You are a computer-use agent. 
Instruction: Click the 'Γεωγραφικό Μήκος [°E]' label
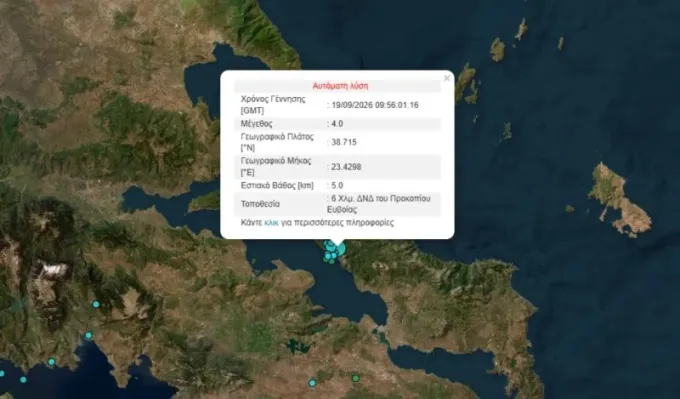[276, 167]
